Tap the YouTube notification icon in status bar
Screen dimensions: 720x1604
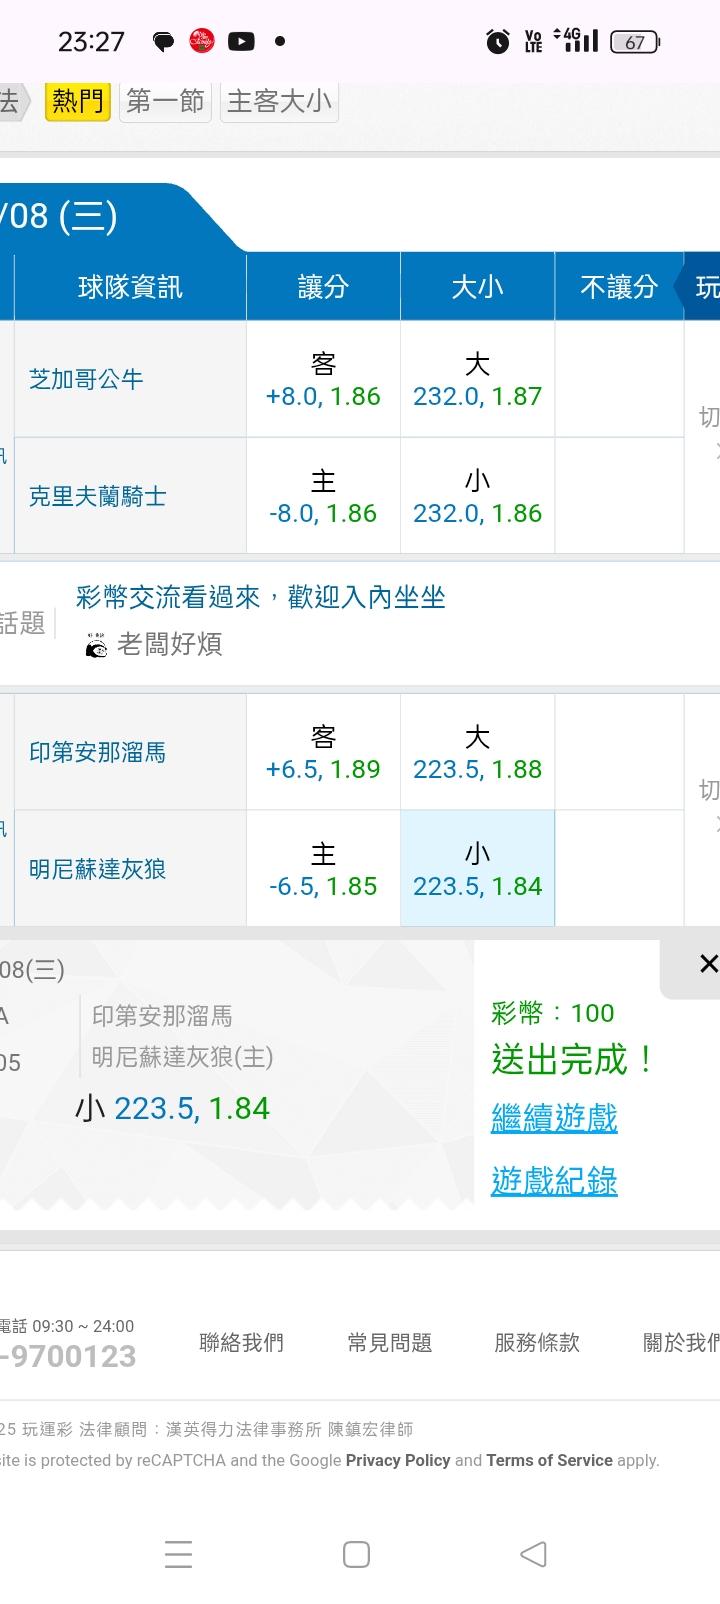click(x=241, y=41)
